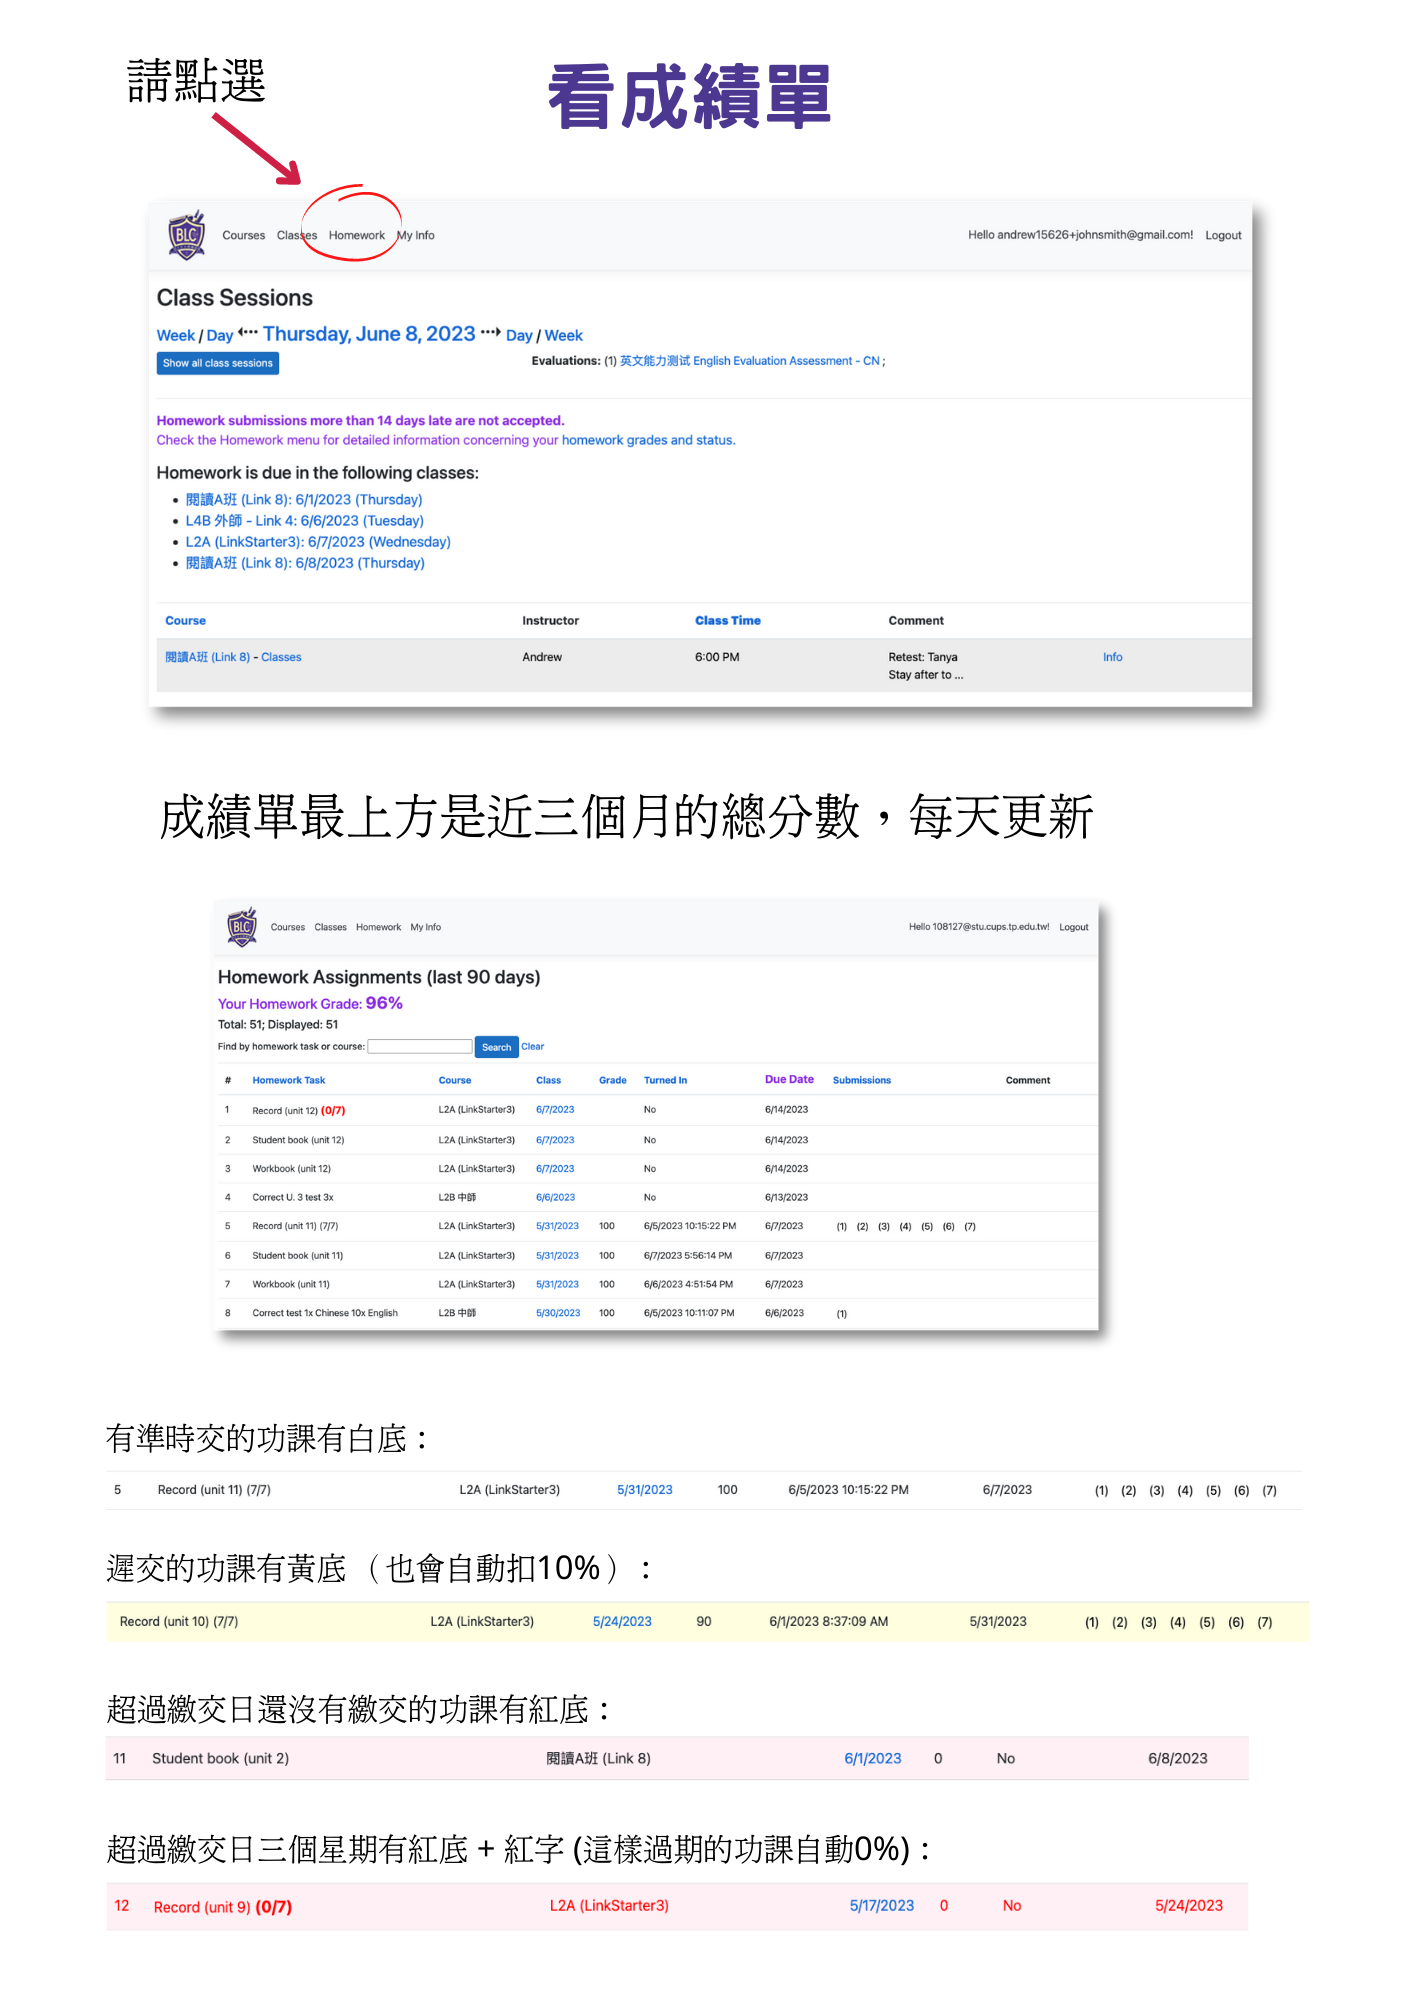This screenshot has height=2000, width=1414.
Task: Click the BLC logo in the homework screenshot
Action: [242, 927]
